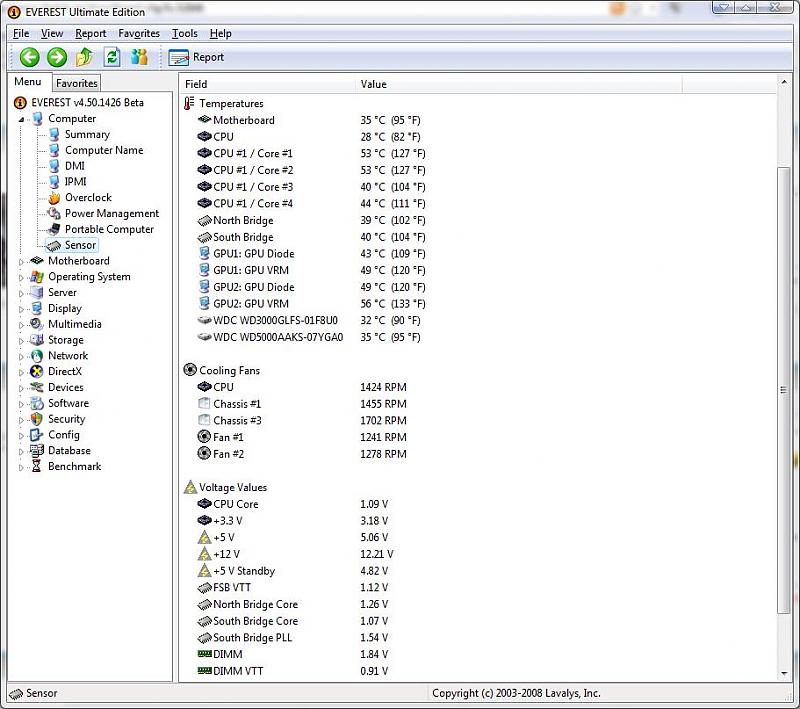Expand the Operating System tree node
This screenshot has width=800, height=709.
click(x=21, y=278)
